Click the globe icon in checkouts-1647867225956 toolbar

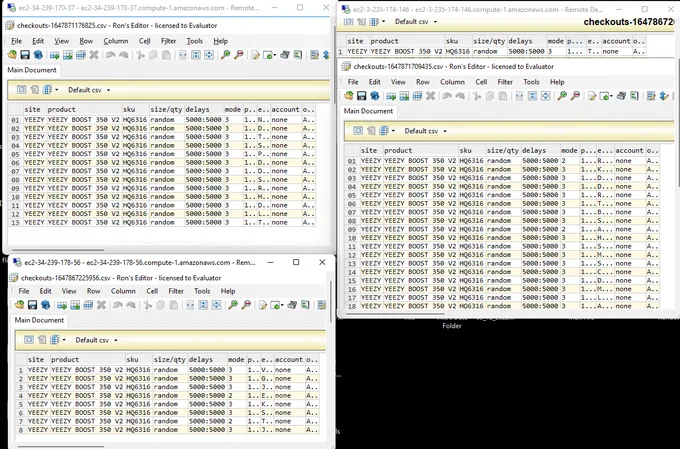coord(46,305)
